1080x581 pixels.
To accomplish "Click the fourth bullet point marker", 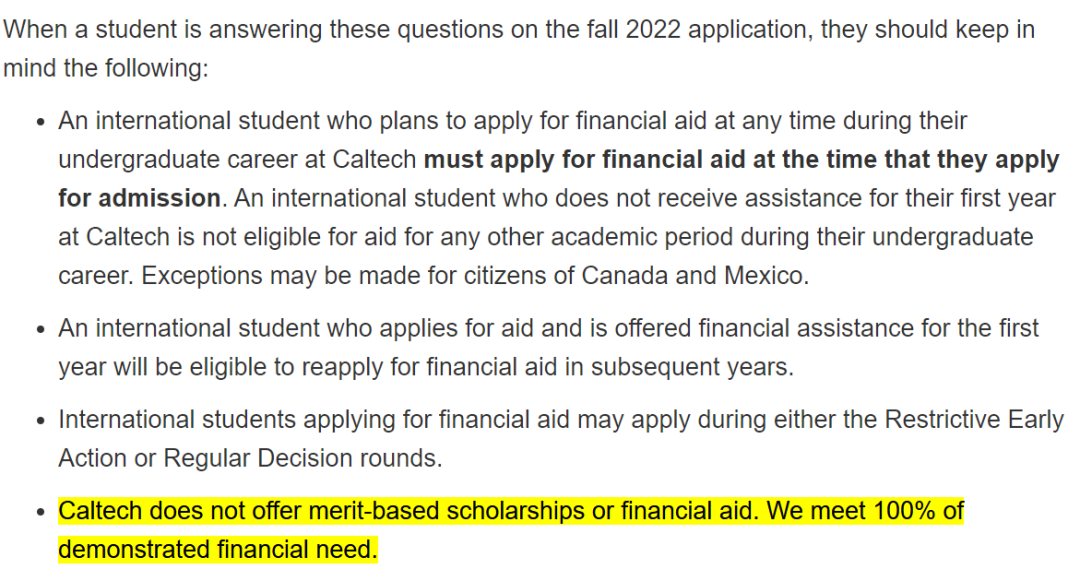I will pos(41,513).
